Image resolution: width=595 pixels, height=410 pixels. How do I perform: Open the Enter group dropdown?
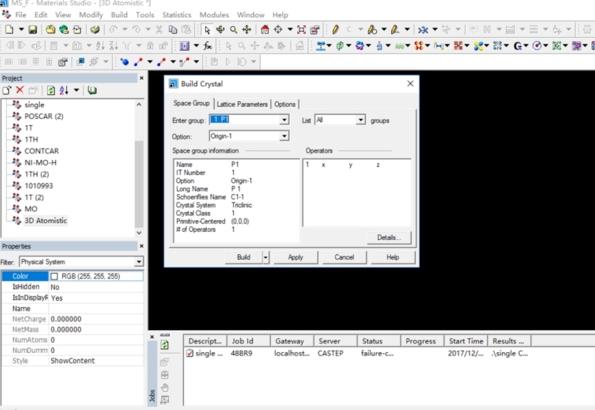click(284, 120)
